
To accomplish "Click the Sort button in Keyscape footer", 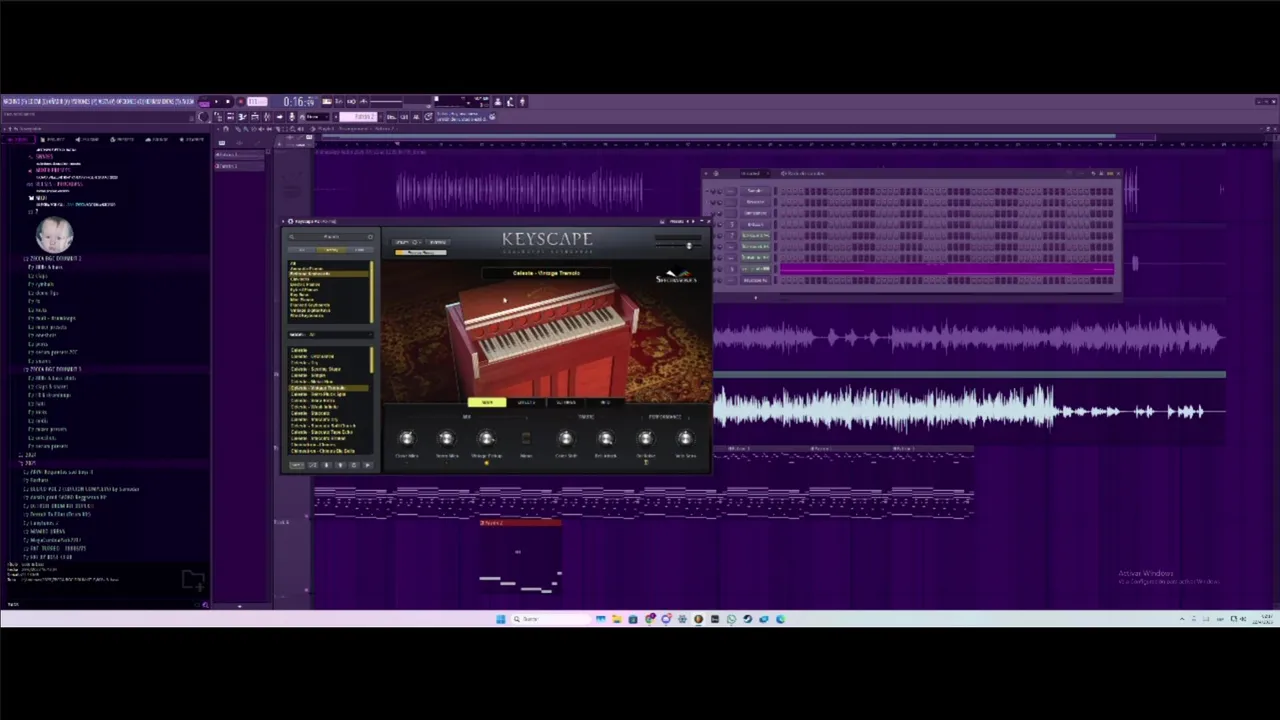I will [x=297, y=465].
